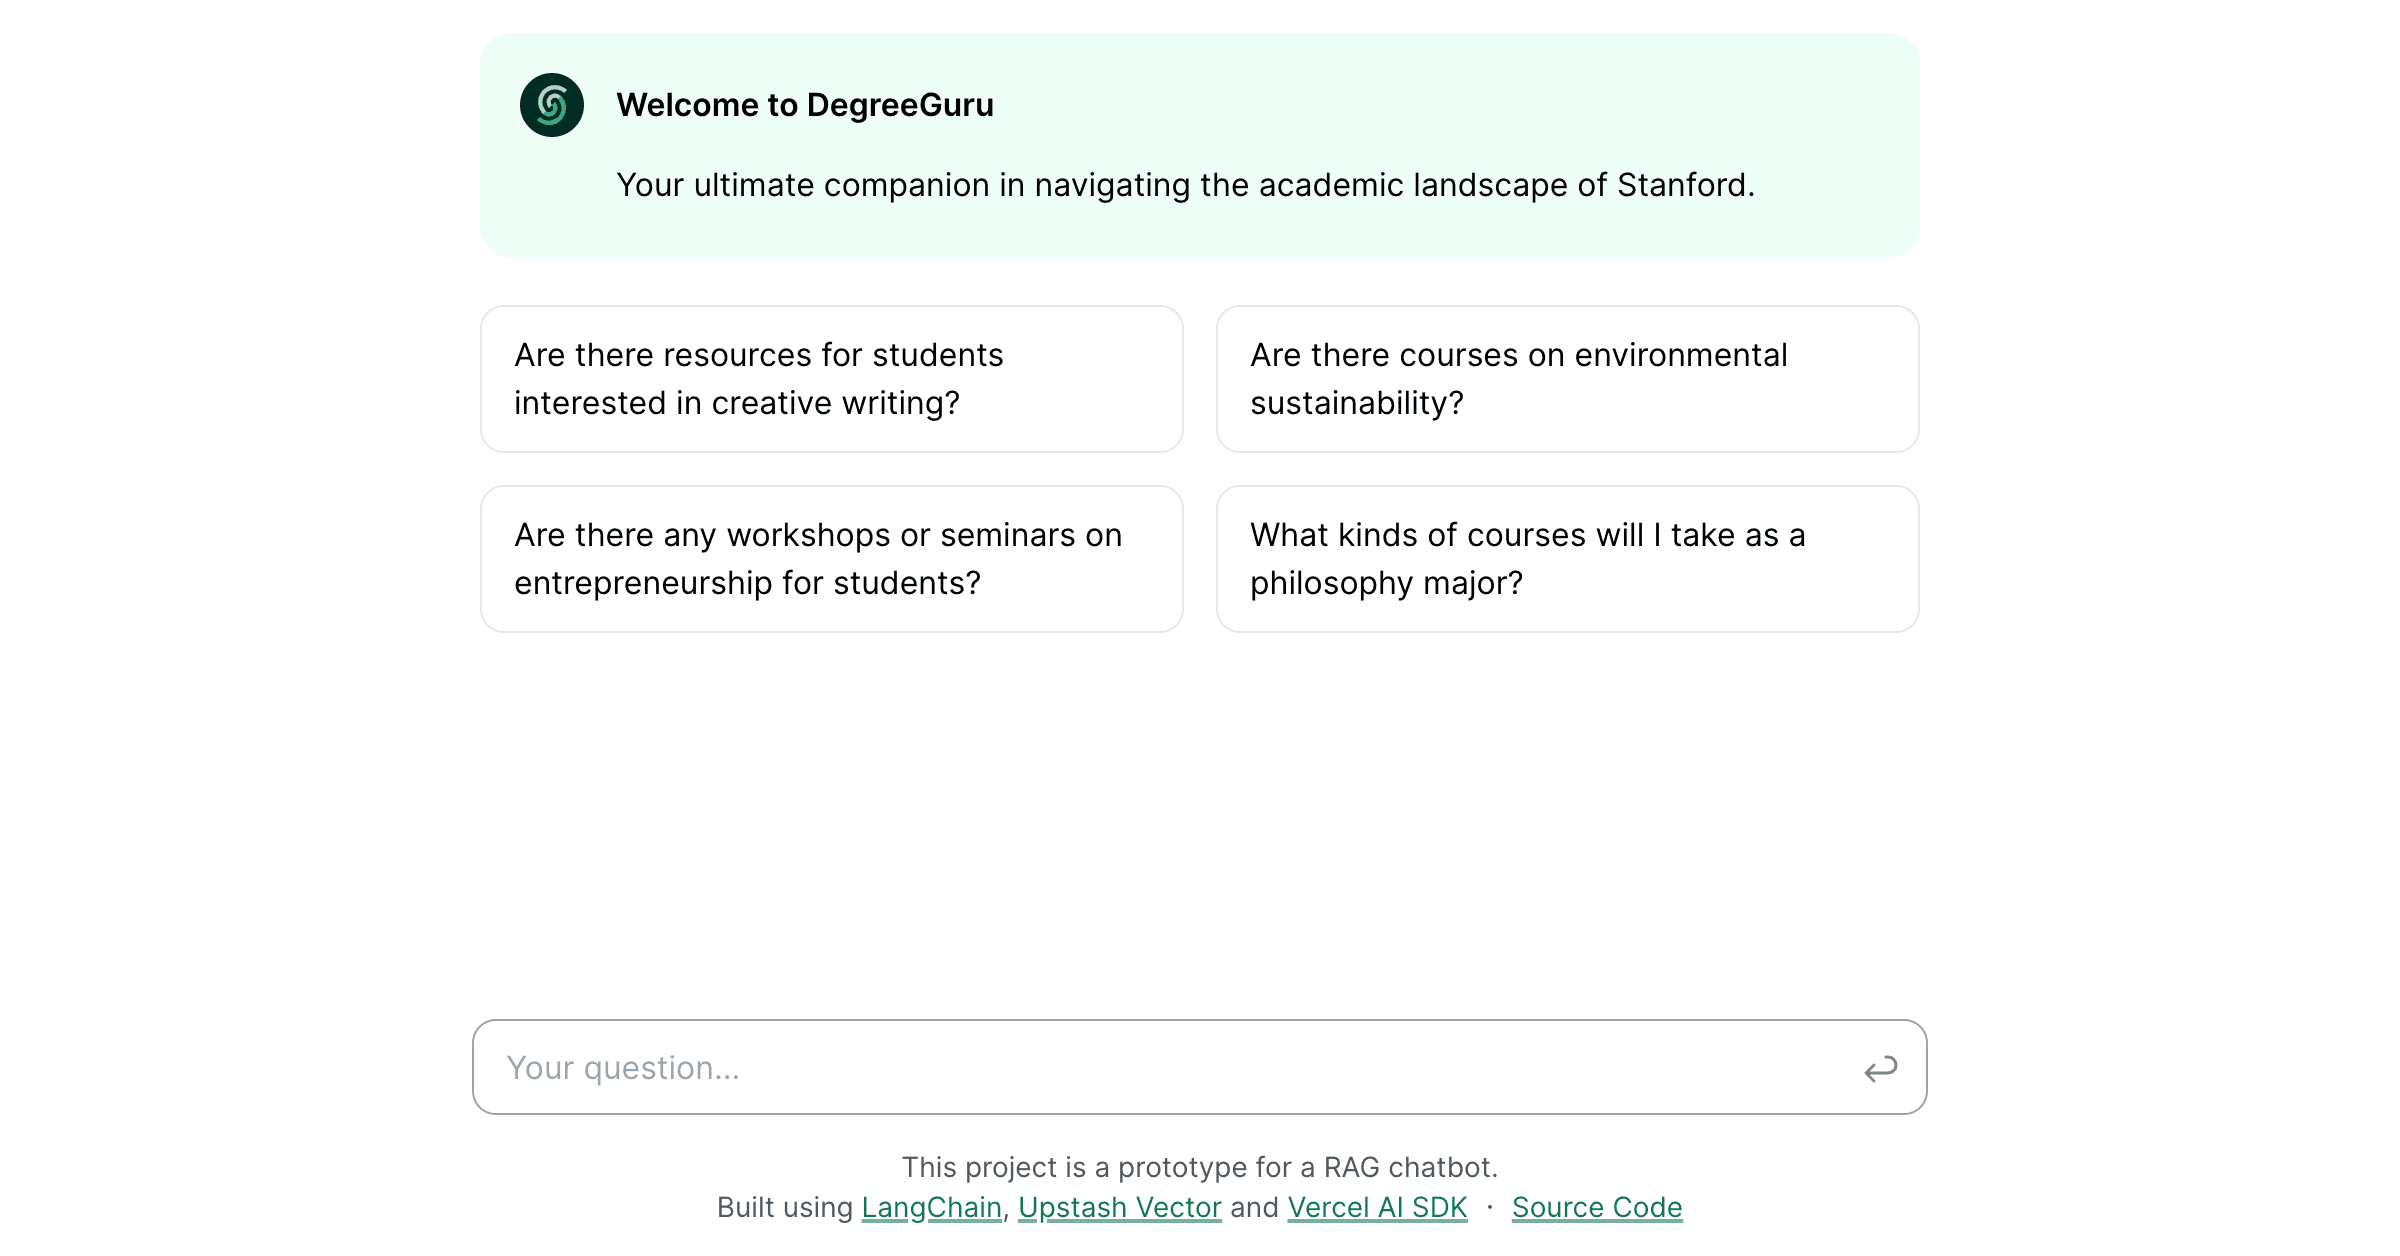Image resolution: width=2400 pixels, height=1256 pixels.
Task: Choose the environmental sustainability courses prompt
Action: [1566, 378]
